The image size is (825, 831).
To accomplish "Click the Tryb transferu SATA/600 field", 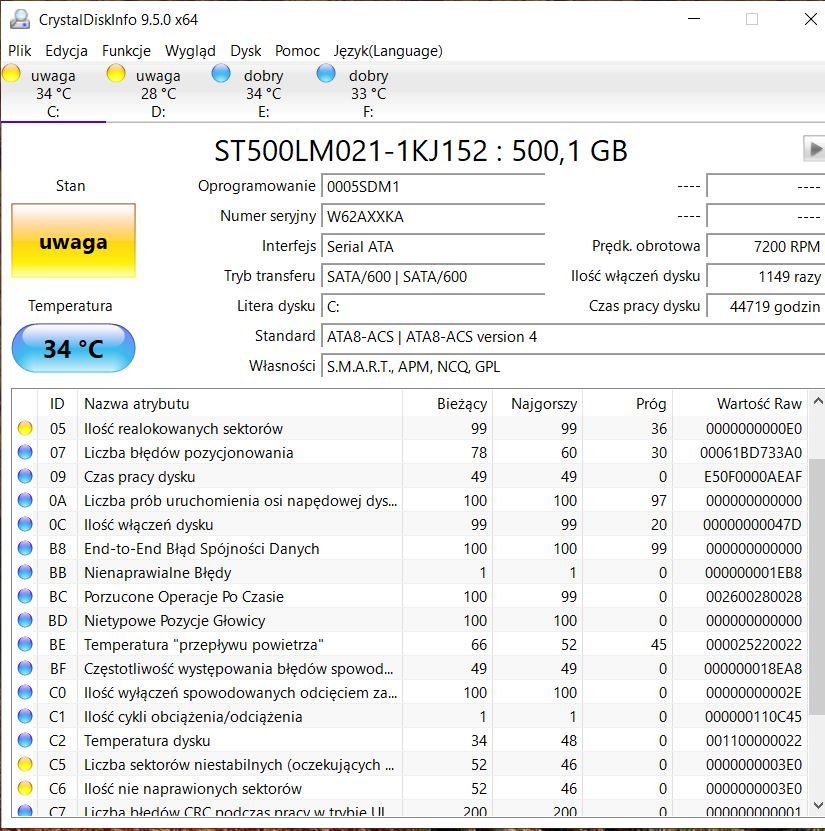I will [433, 276].
